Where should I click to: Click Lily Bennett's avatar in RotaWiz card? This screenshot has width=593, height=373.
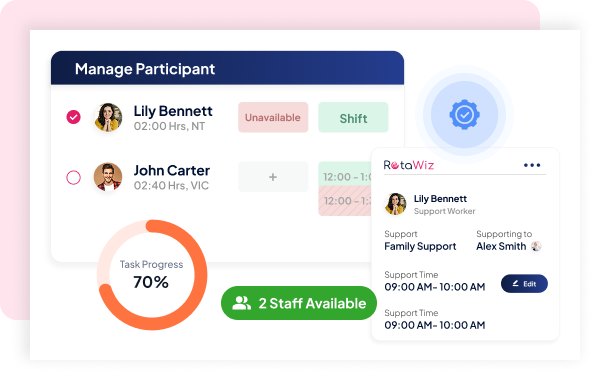[x=396, y=204]
